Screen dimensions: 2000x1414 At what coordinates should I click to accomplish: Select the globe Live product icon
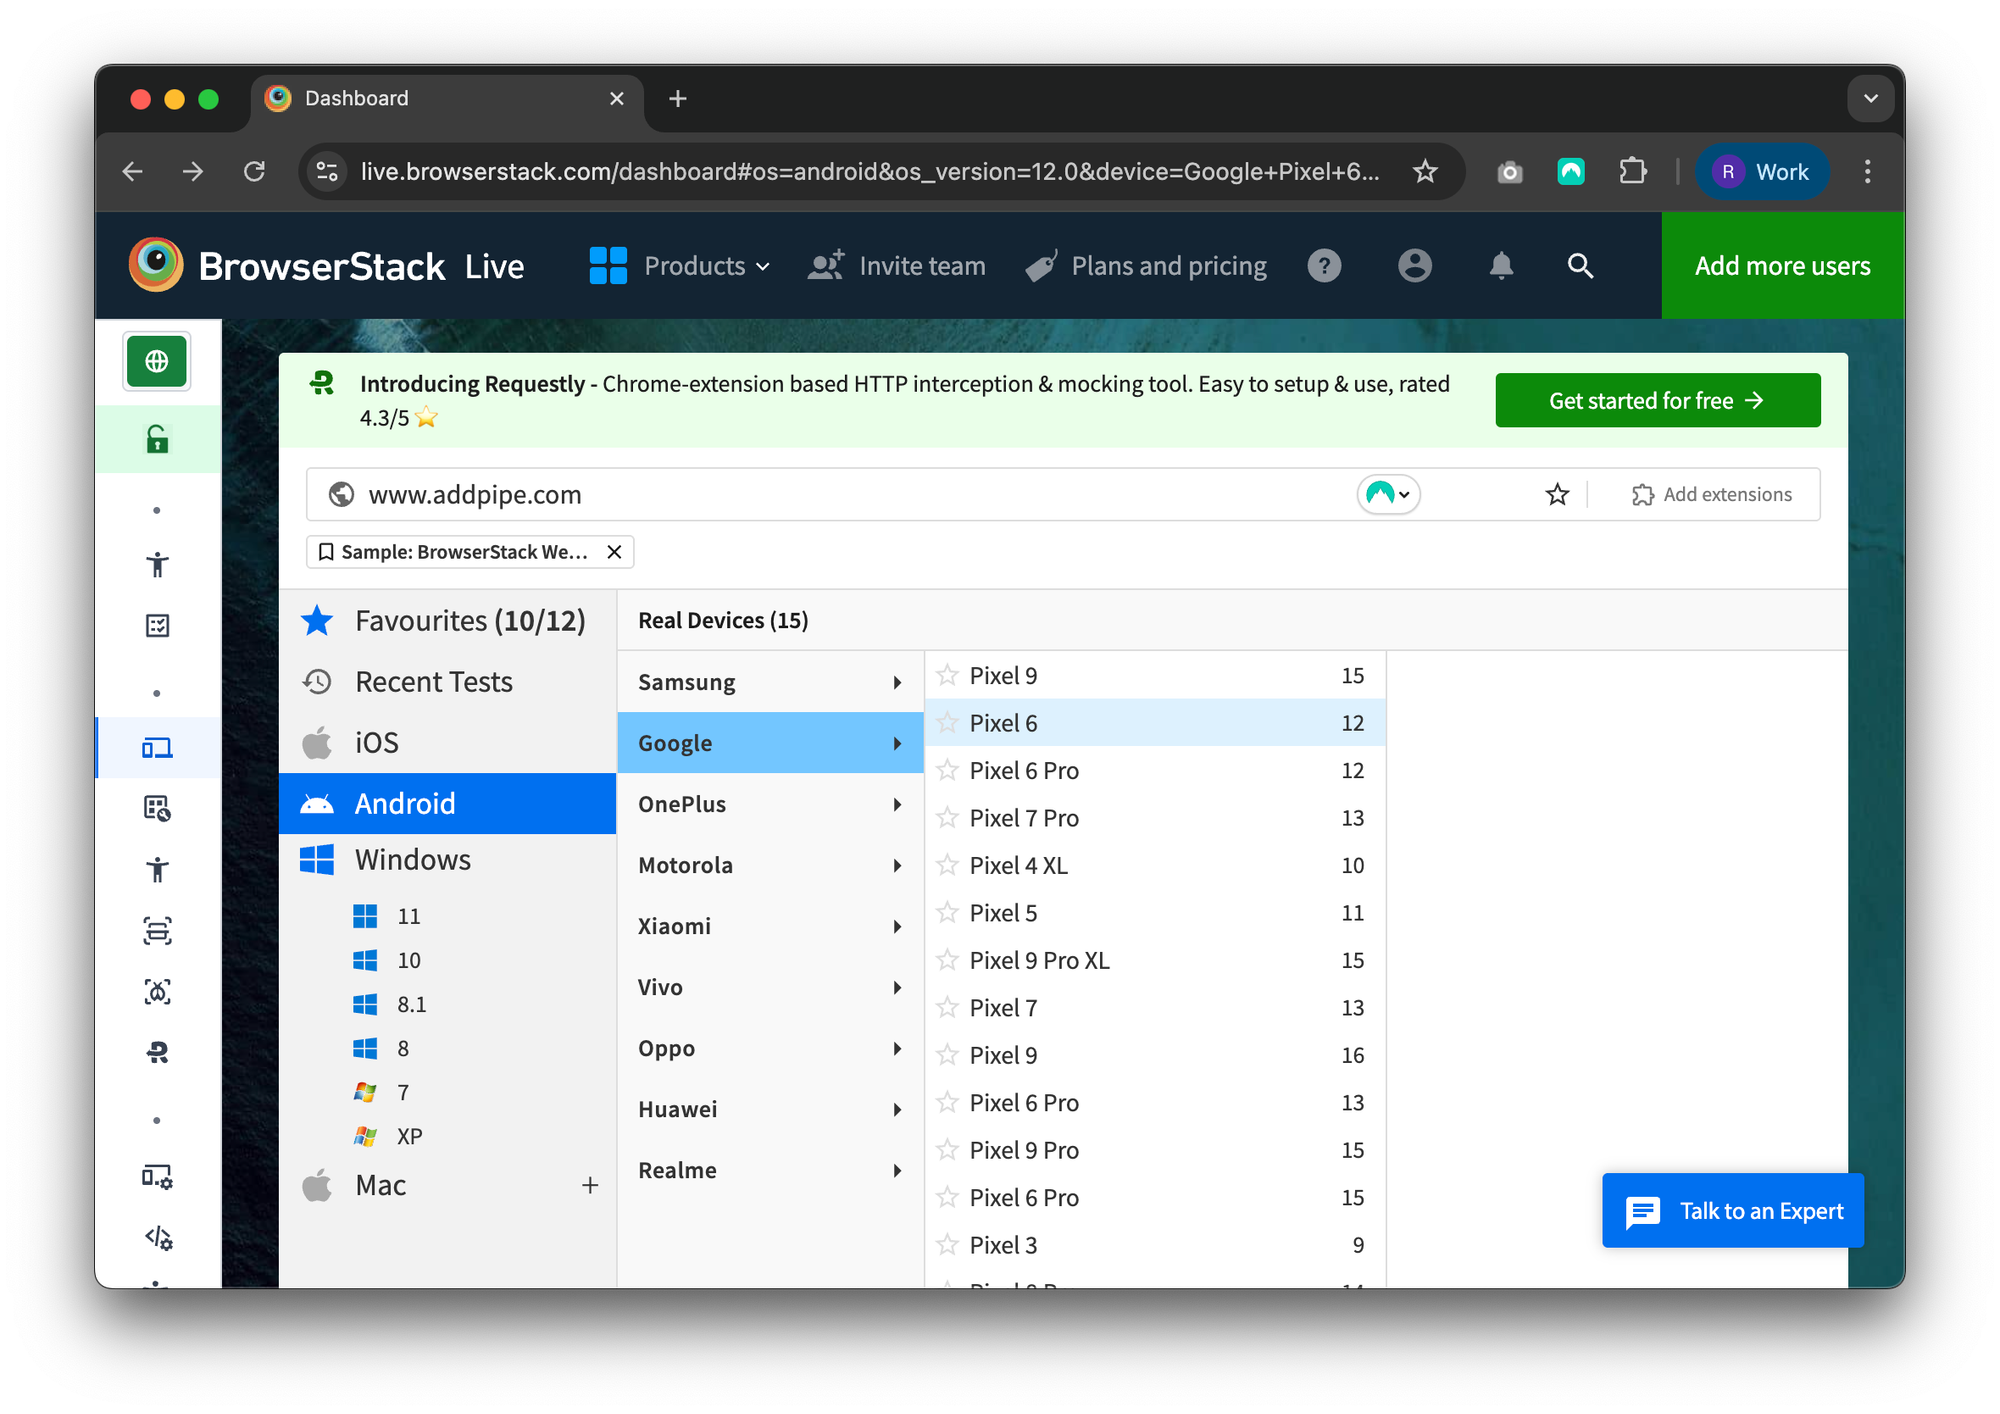(x=157, y=361)
